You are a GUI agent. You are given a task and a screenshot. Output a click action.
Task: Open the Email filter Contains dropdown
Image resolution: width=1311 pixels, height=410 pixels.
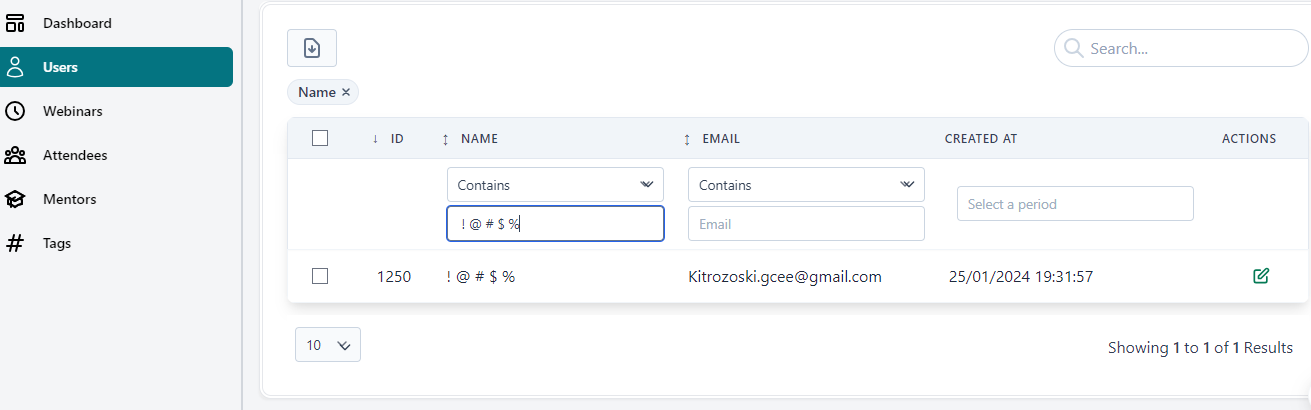coord(806,185)
